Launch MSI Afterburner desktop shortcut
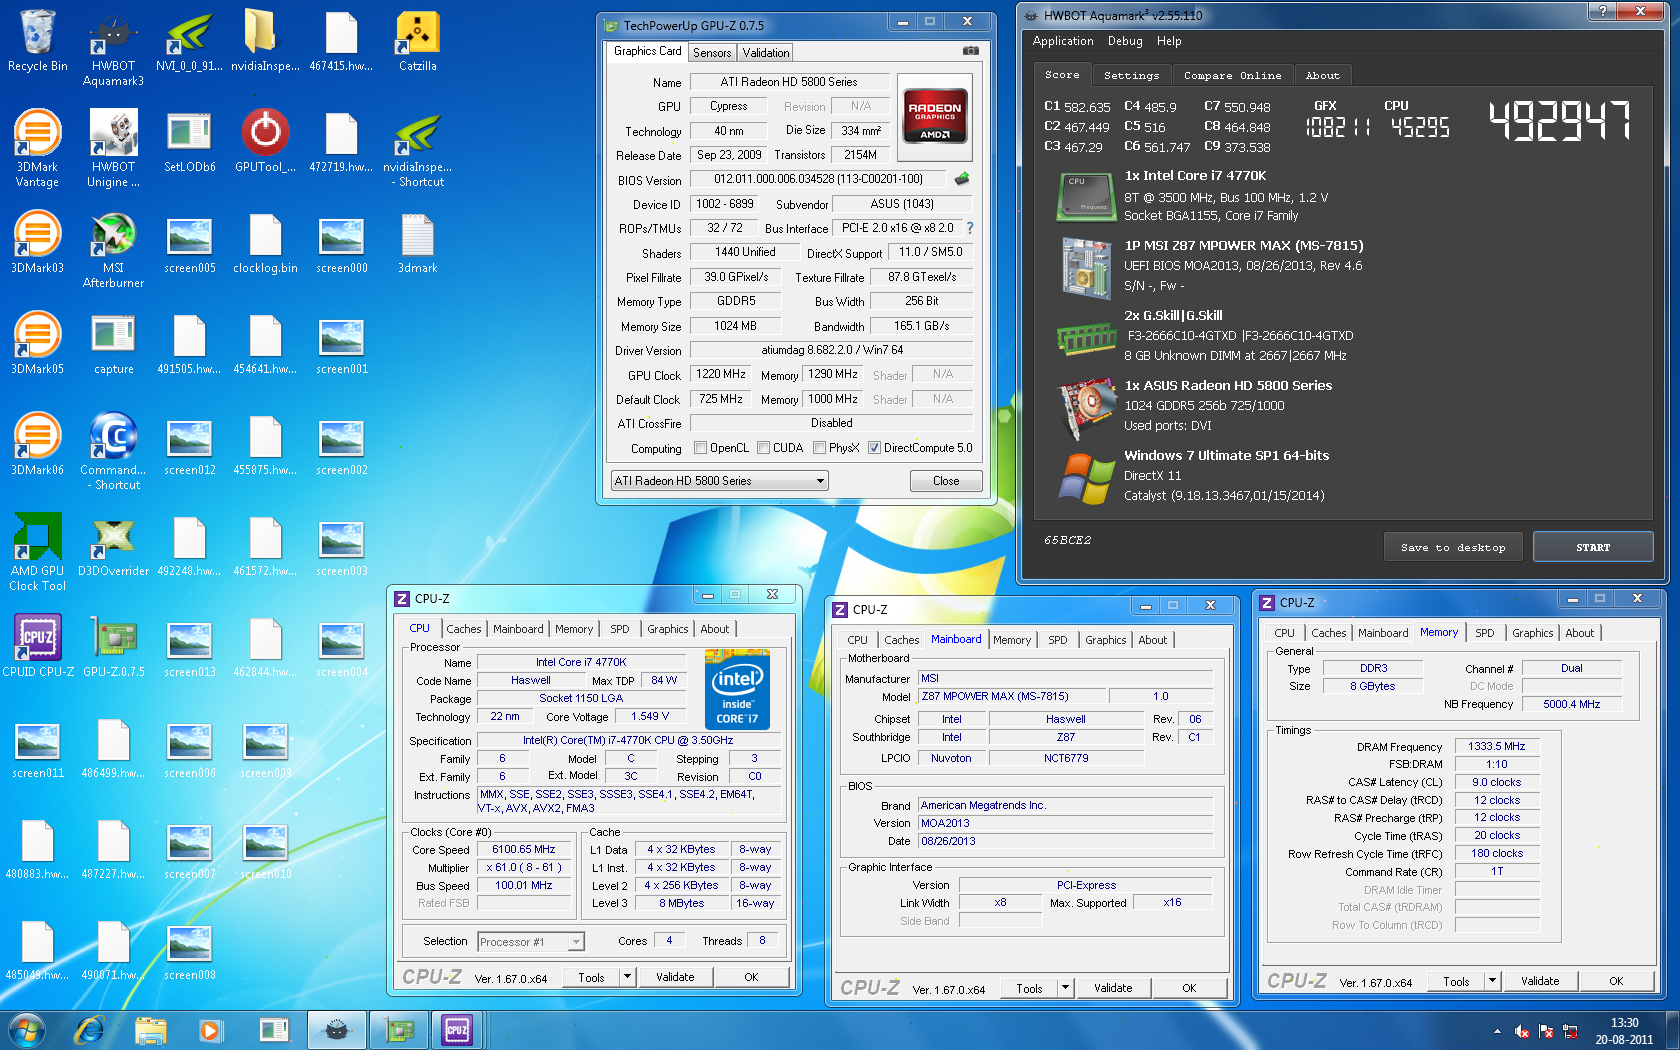 pos(113,251)
